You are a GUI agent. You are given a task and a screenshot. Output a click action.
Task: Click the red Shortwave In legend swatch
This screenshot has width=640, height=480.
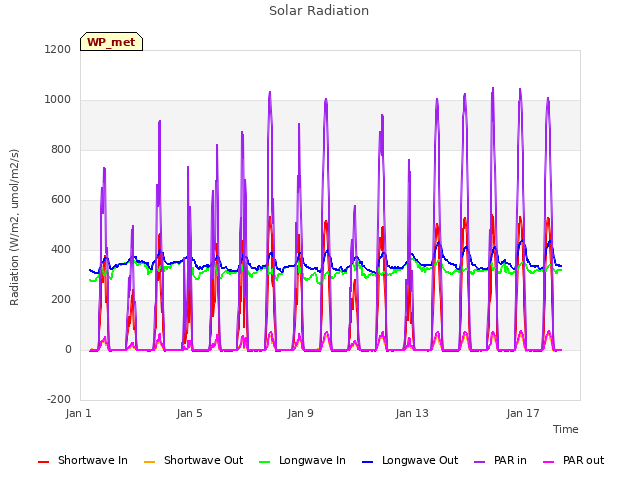point(44,462)
